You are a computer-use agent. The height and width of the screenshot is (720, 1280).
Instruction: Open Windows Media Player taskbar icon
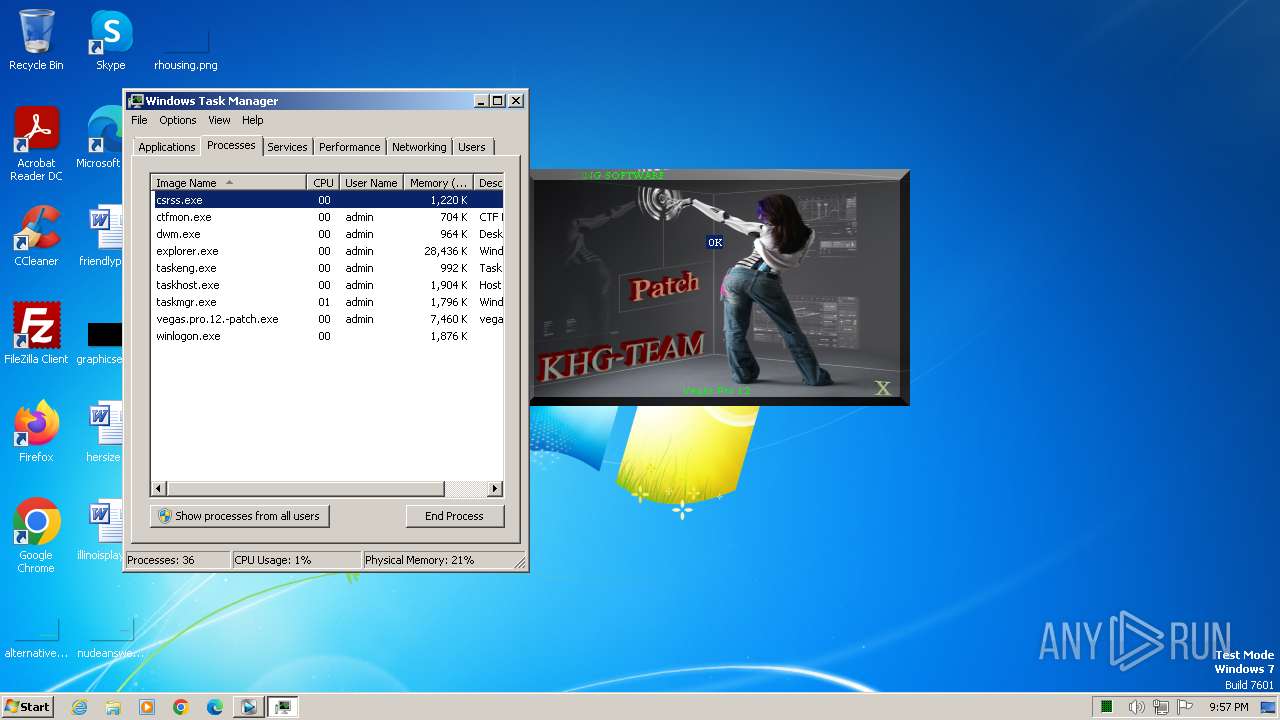(x=147, y=707)
